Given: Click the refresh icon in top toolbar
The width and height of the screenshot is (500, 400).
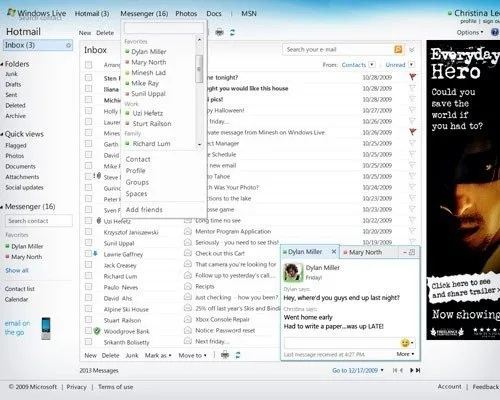Looking at the screenshot, I should [x=232, y=32].
